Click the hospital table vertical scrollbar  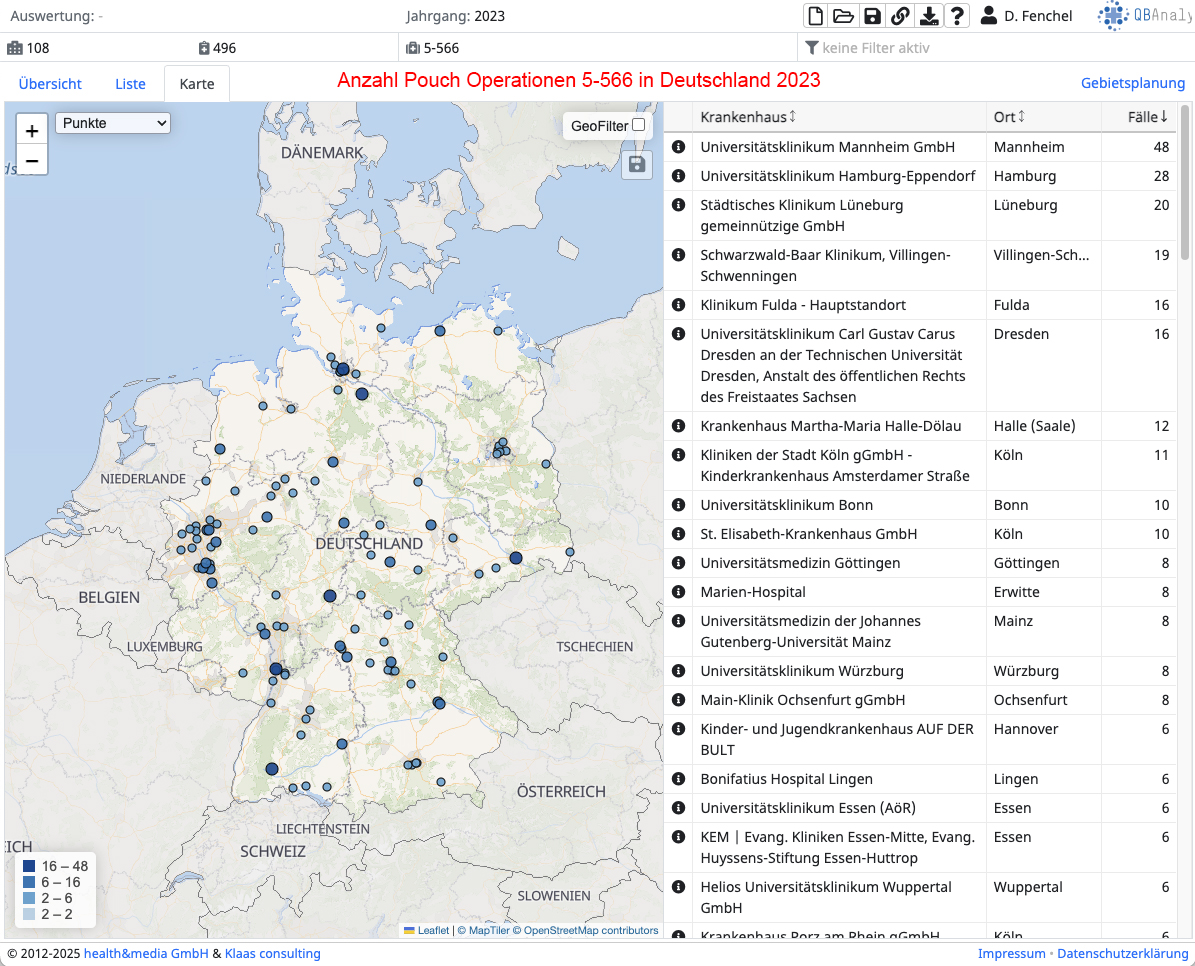click(1185, 183)
